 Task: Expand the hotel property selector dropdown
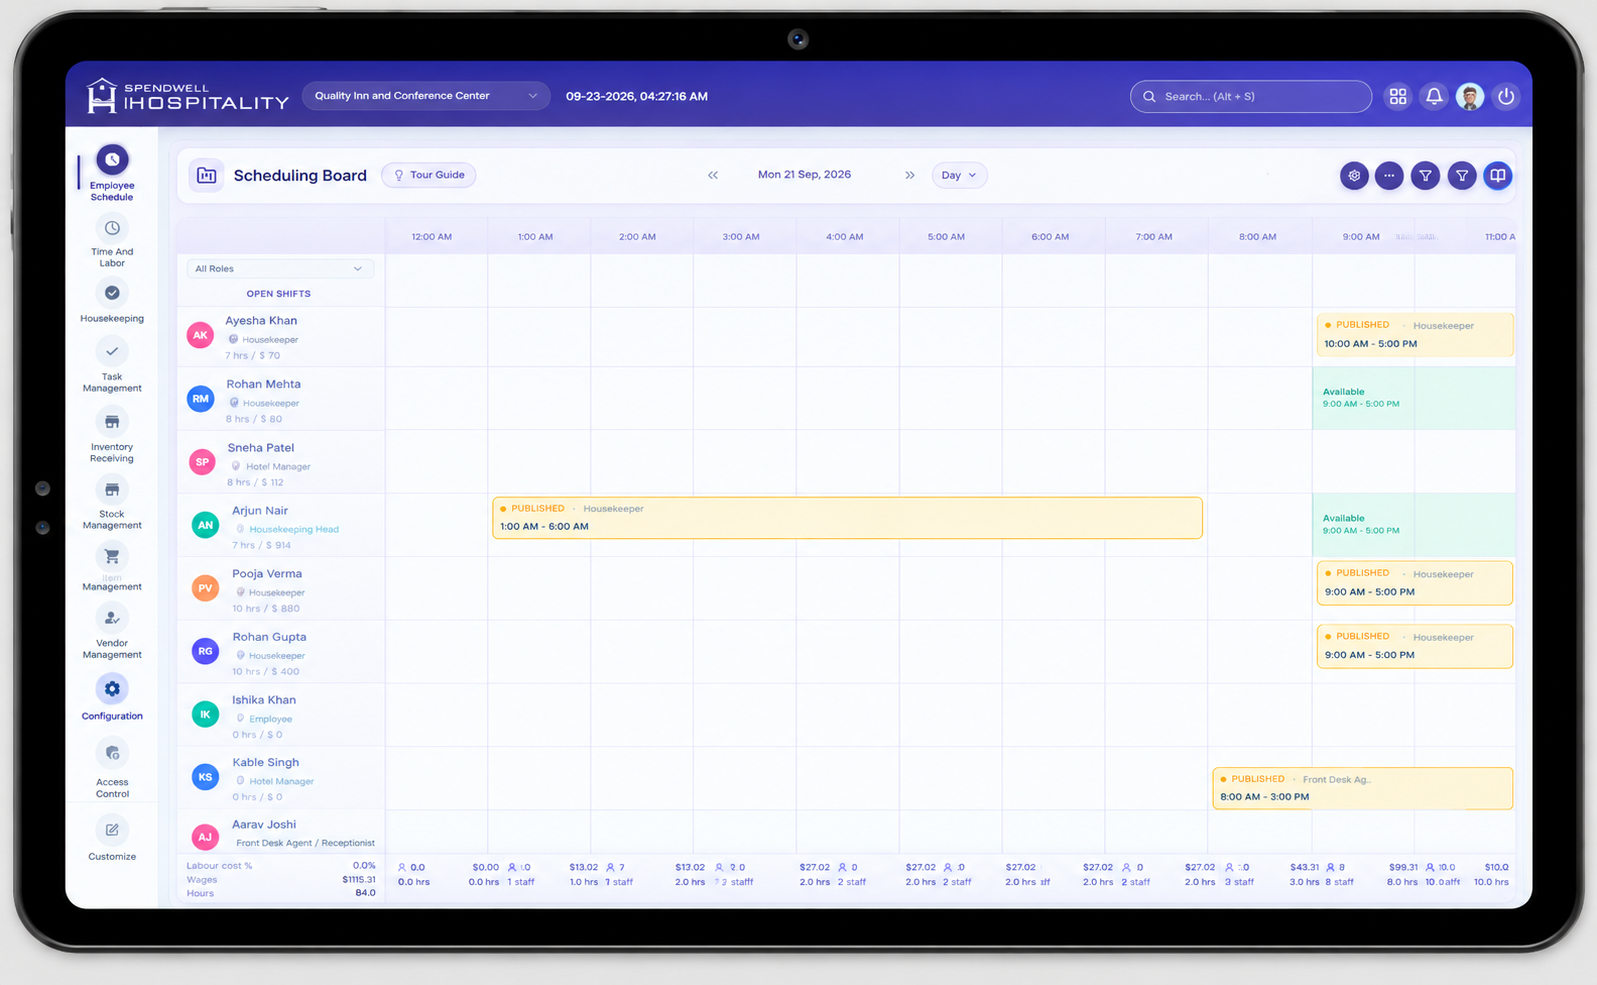(426, 96)
